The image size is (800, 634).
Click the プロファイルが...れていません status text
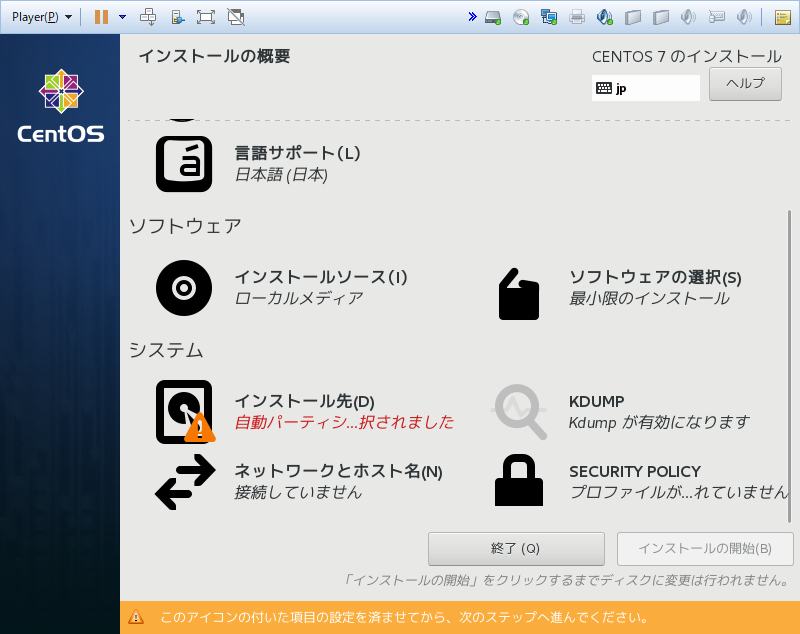[679, 492]
